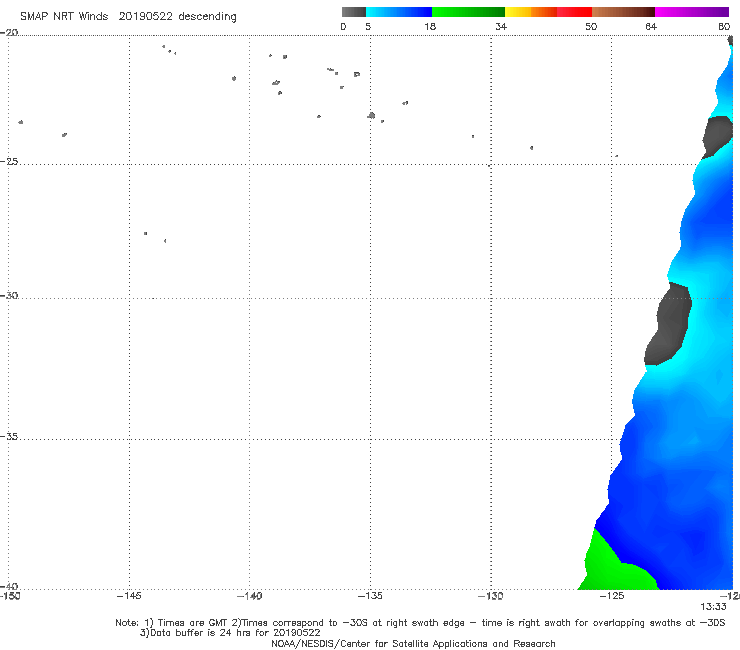Click the longitude label '-145'
Image resolution: width=740 pixels, height=650 pixels.
point(129,596)
